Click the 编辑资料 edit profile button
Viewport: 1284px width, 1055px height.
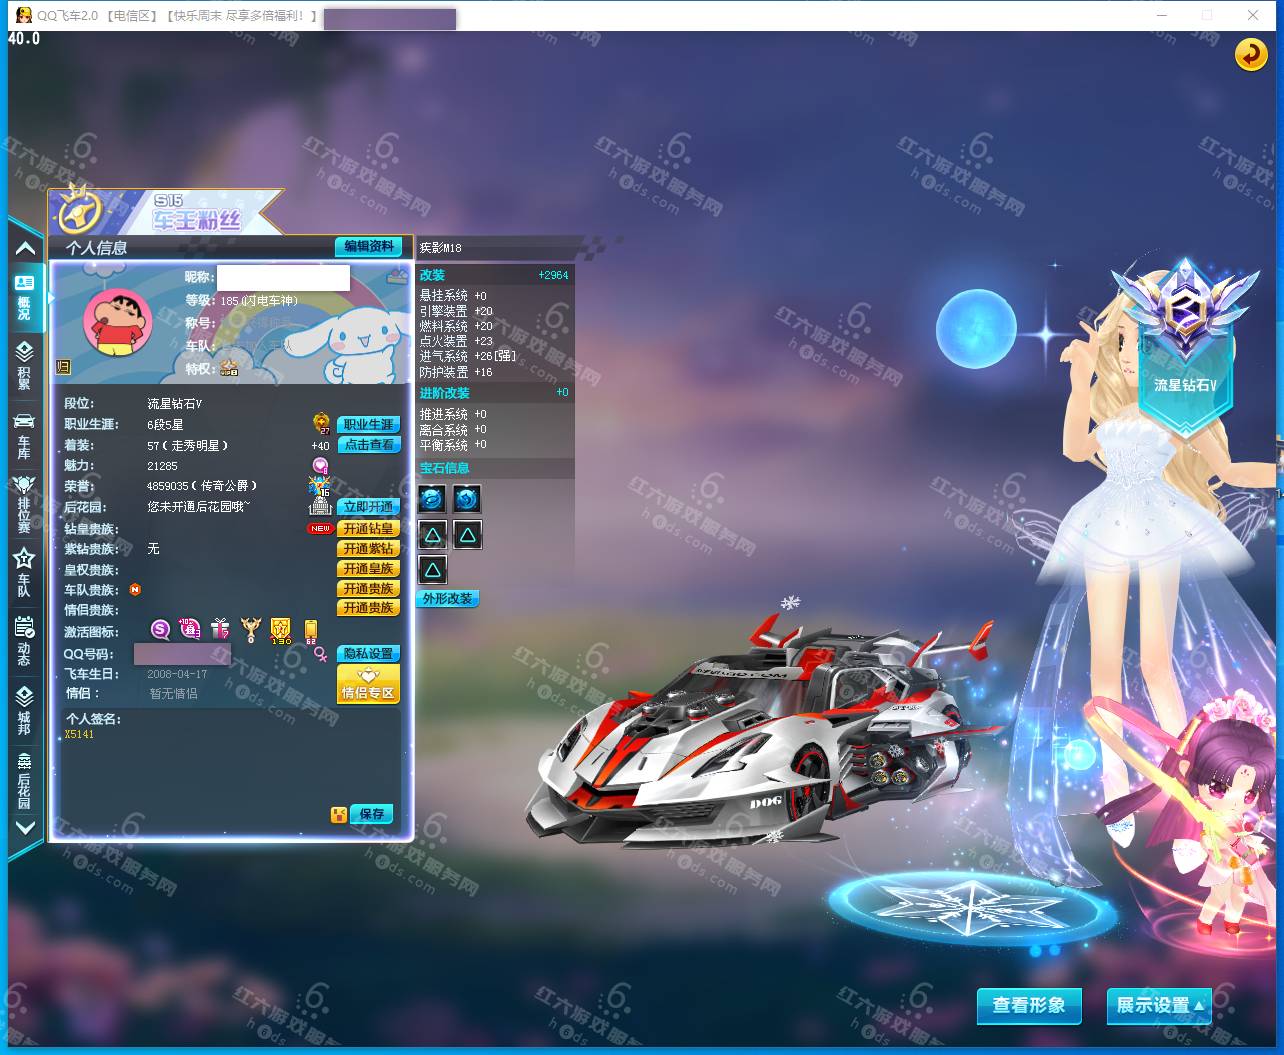[369, 247]
